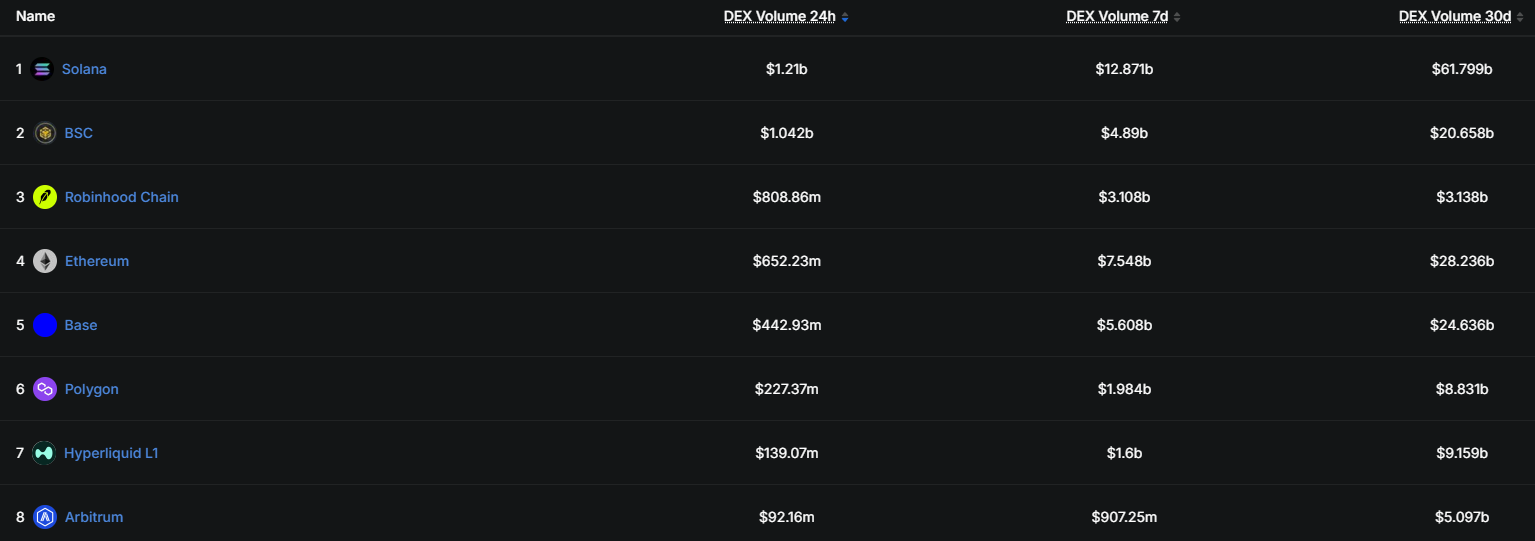Viewport: 1535px width, 541px height.
Task: Open the Robinhood Chain link
Action: [122, 197]
